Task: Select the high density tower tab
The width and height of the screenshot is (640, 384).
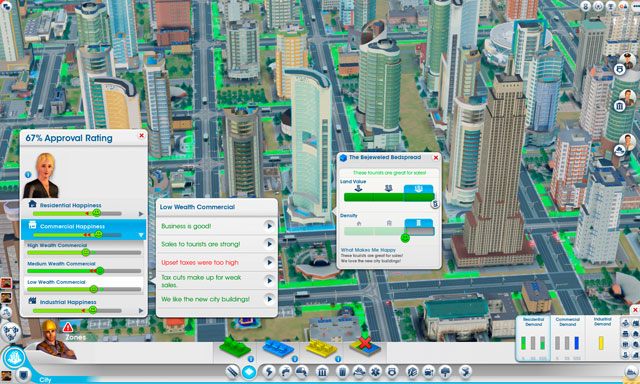Action: pyautogui.click(x=419, y=223)
